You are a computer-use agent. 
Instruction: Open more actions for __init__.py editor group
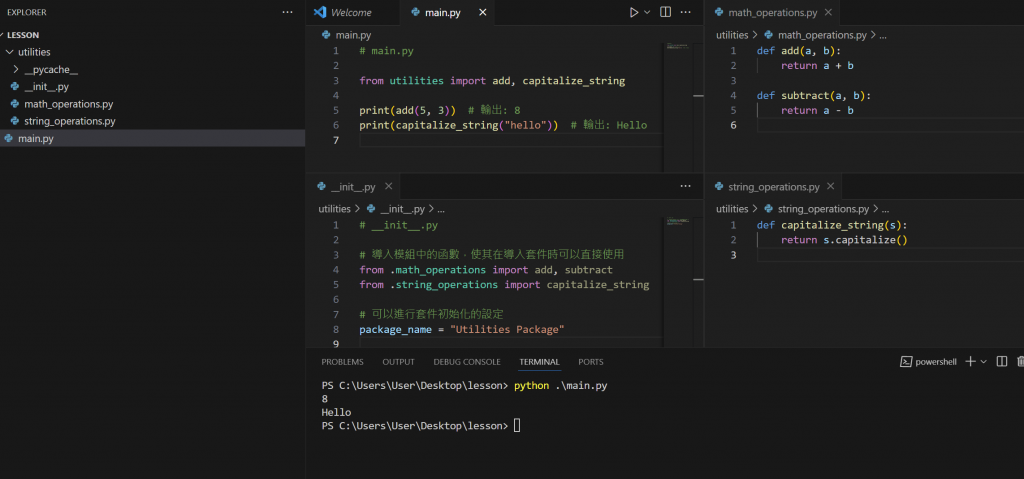click(685, 186)
